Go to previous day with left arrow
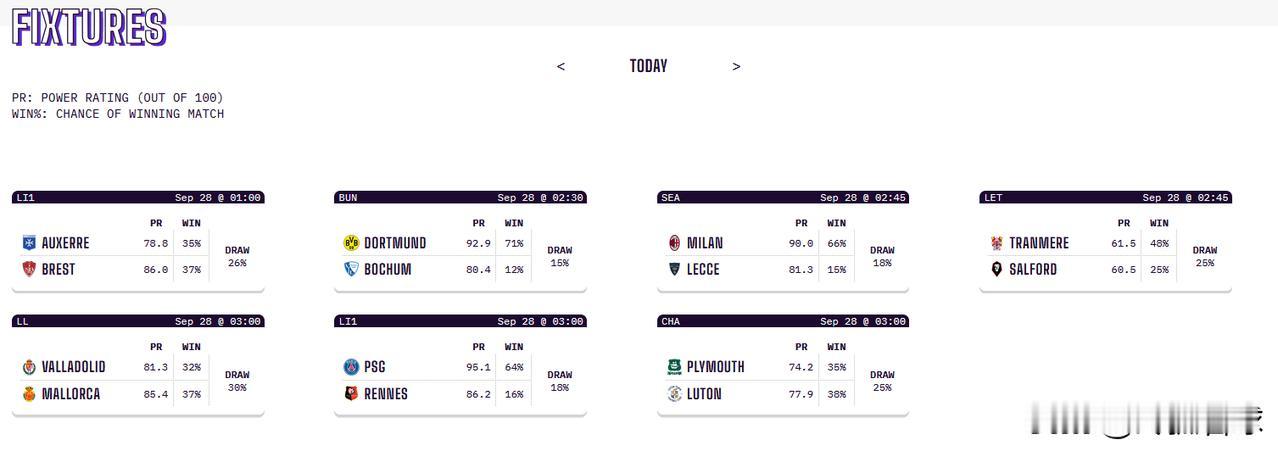The height and width of the screenshot is (451, 1278). (x=561, y=66)
